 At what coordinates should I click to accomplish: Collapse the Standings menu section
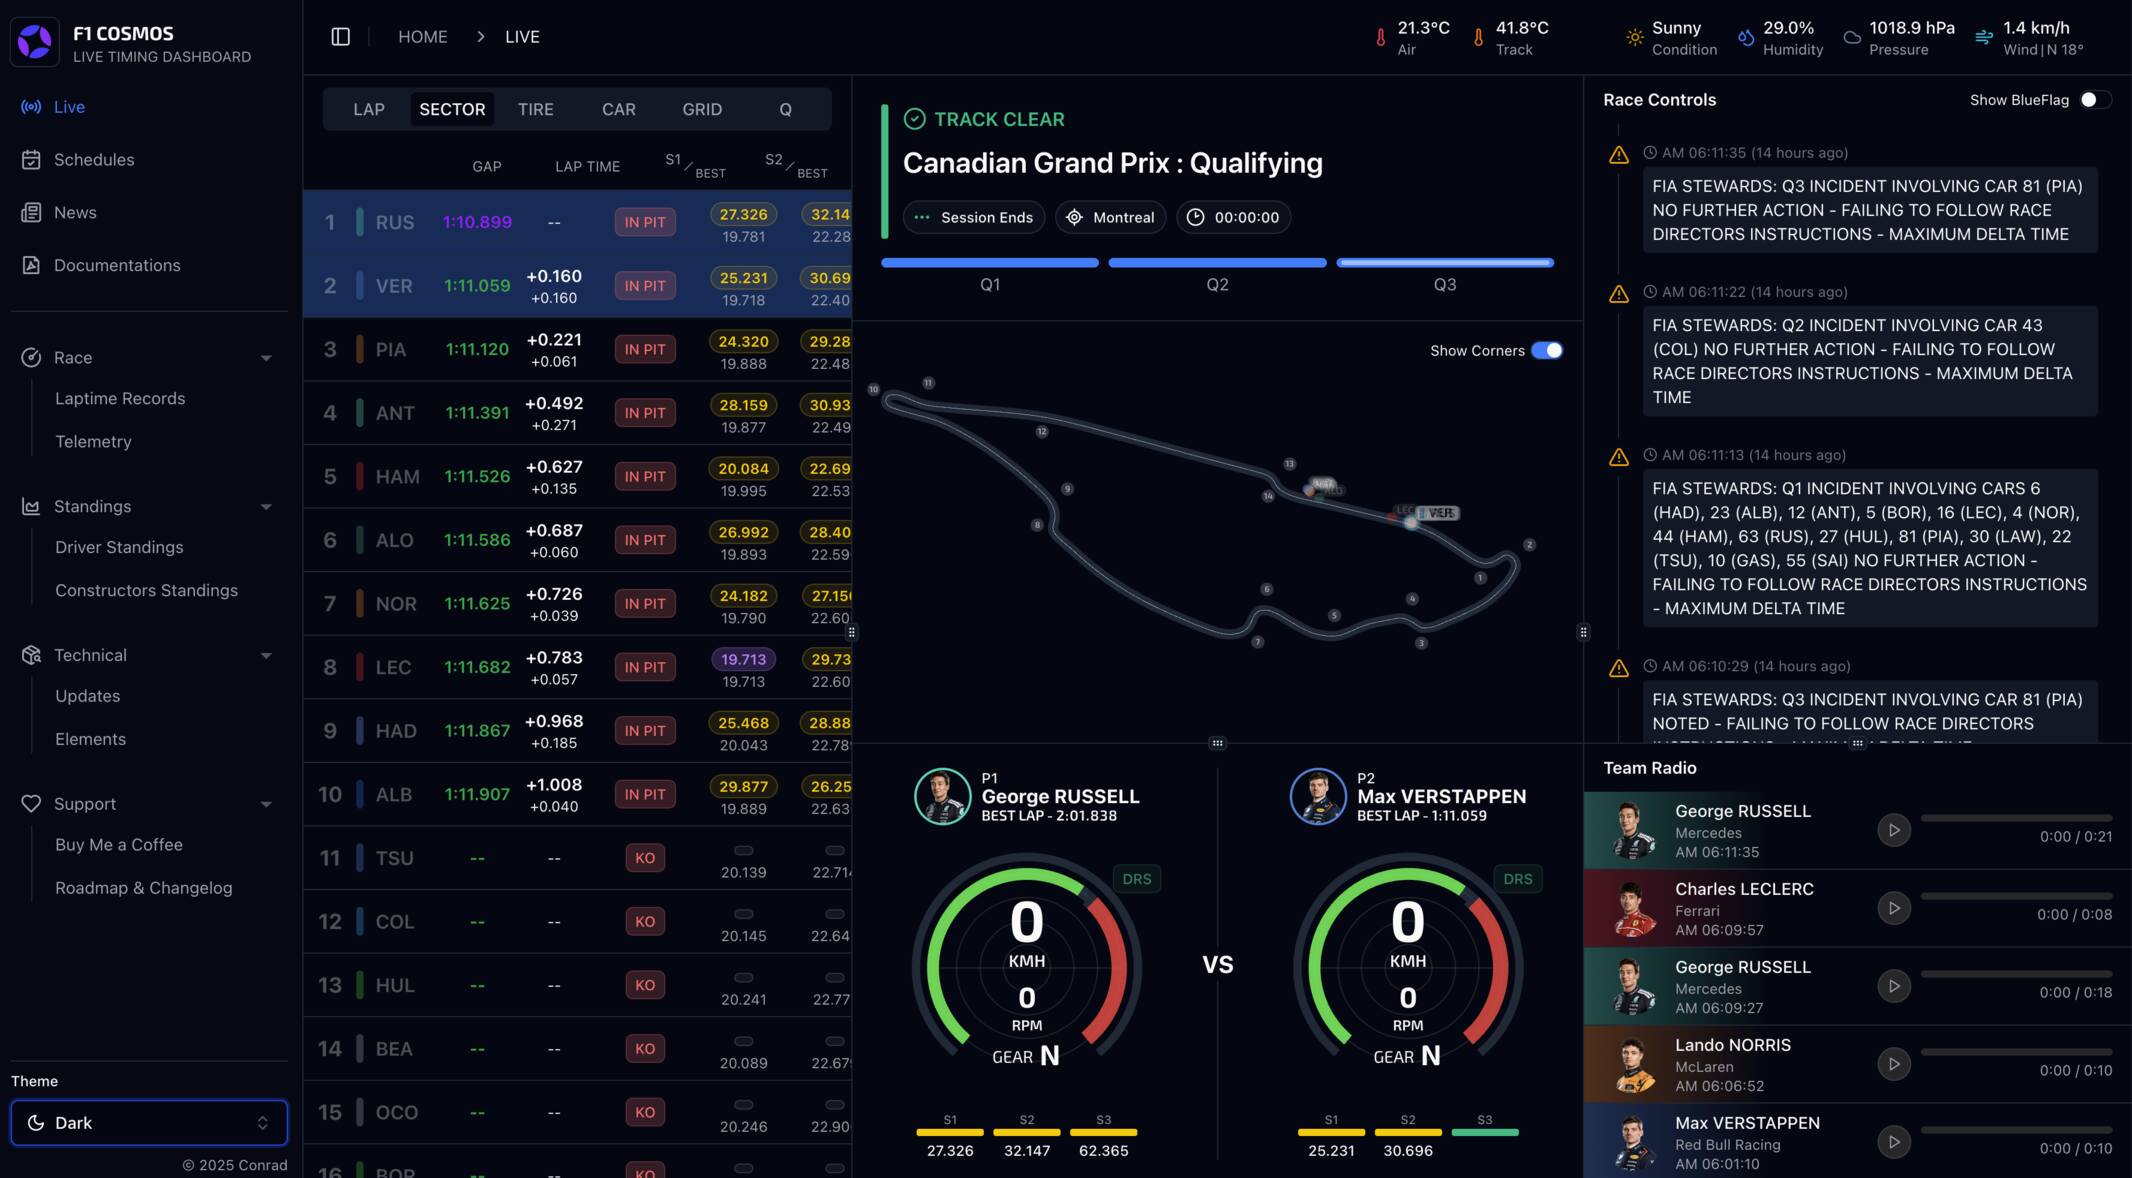266,507
